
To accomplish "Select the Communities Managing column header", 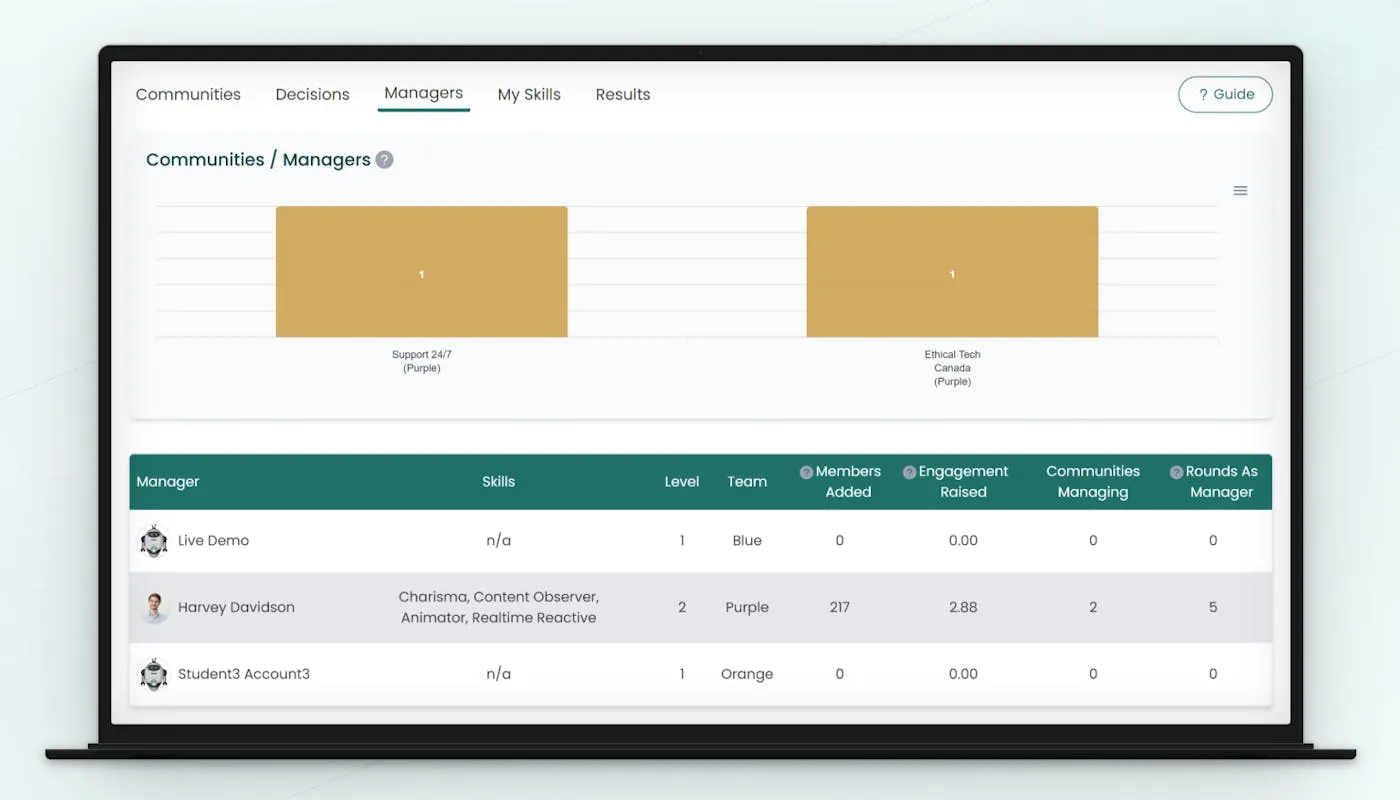I will (1093, 481).
